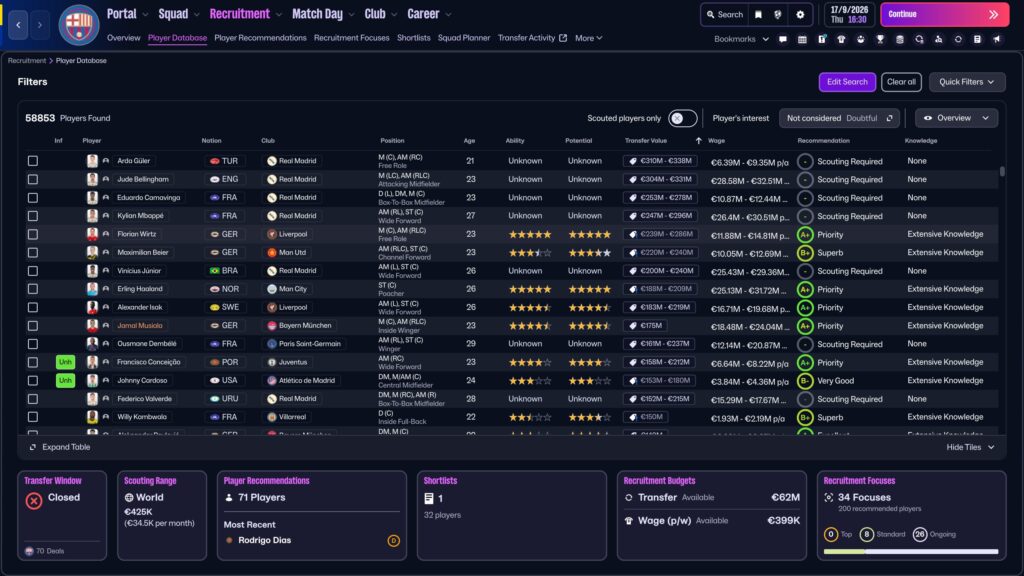Open the Squad Planner tab
The width and height of the screenshot is (1024, 576).
464,38
